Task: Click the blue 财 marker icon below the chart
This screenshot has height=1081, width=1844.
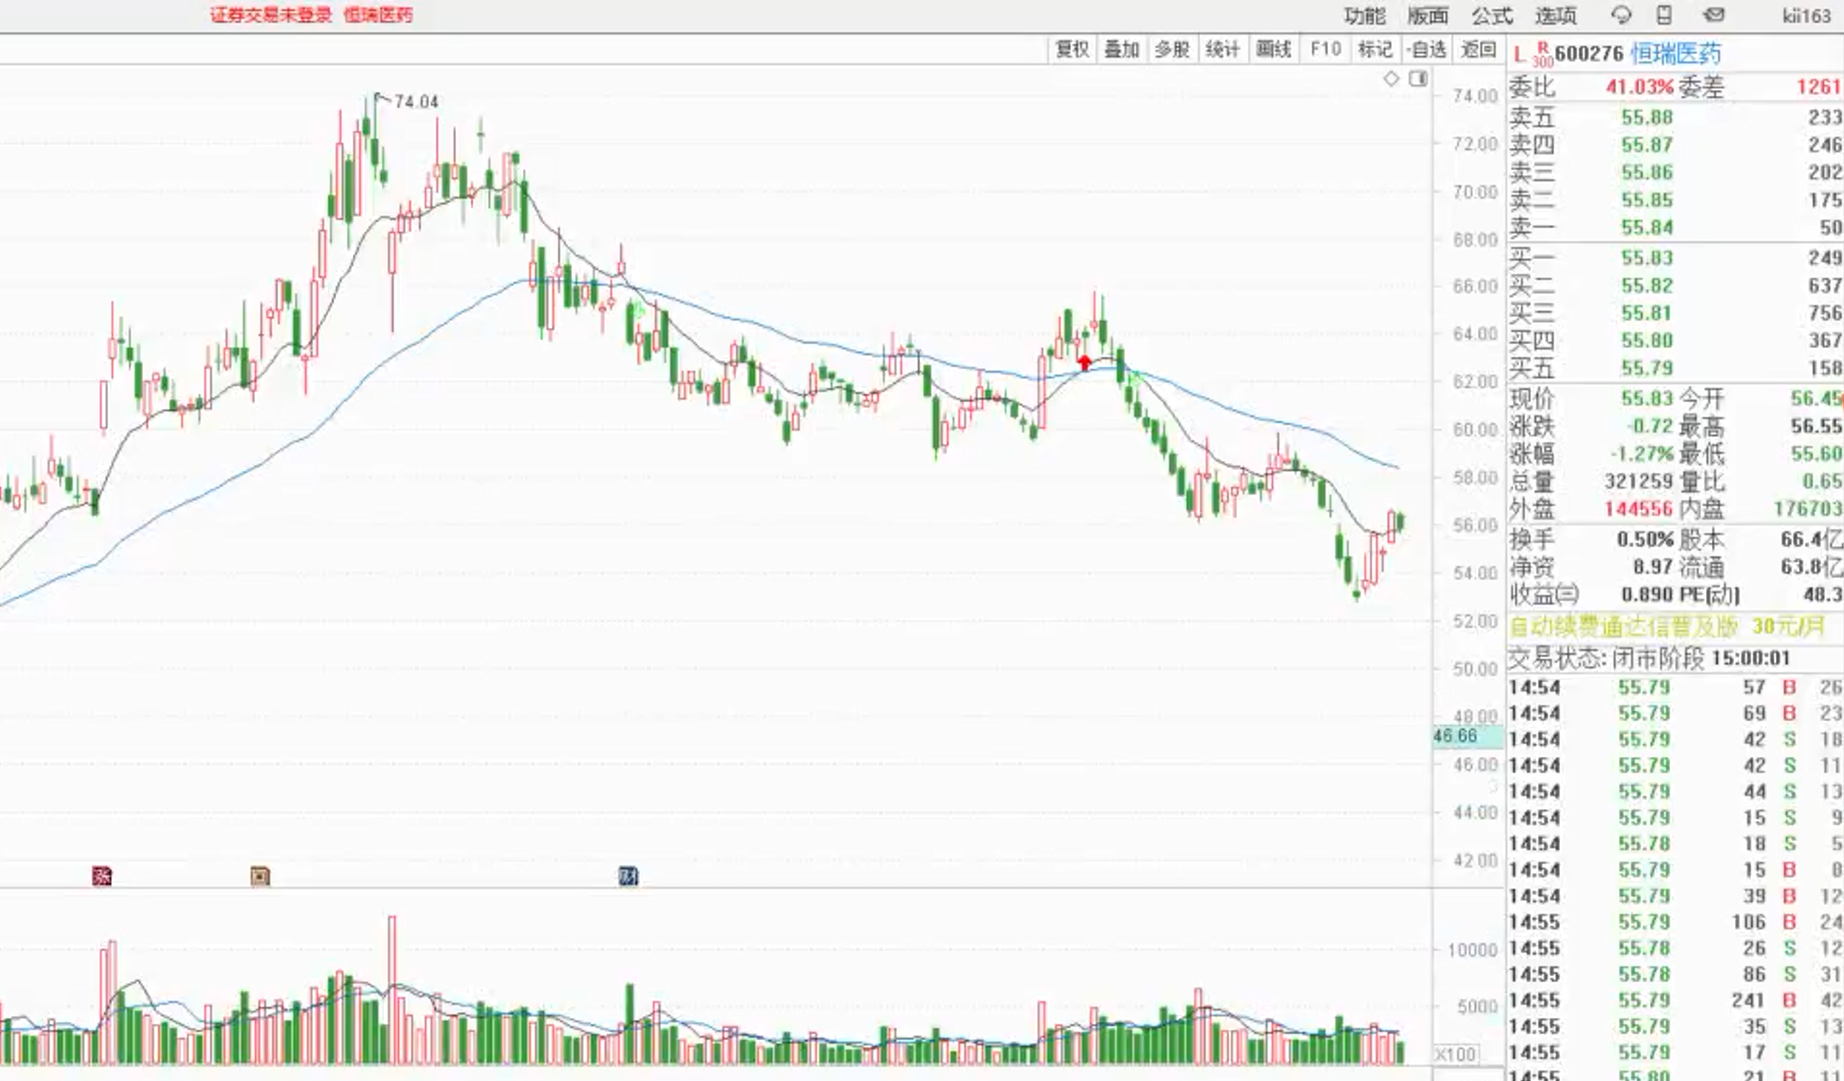Action: pyautogui.click(x=628, y=876)
